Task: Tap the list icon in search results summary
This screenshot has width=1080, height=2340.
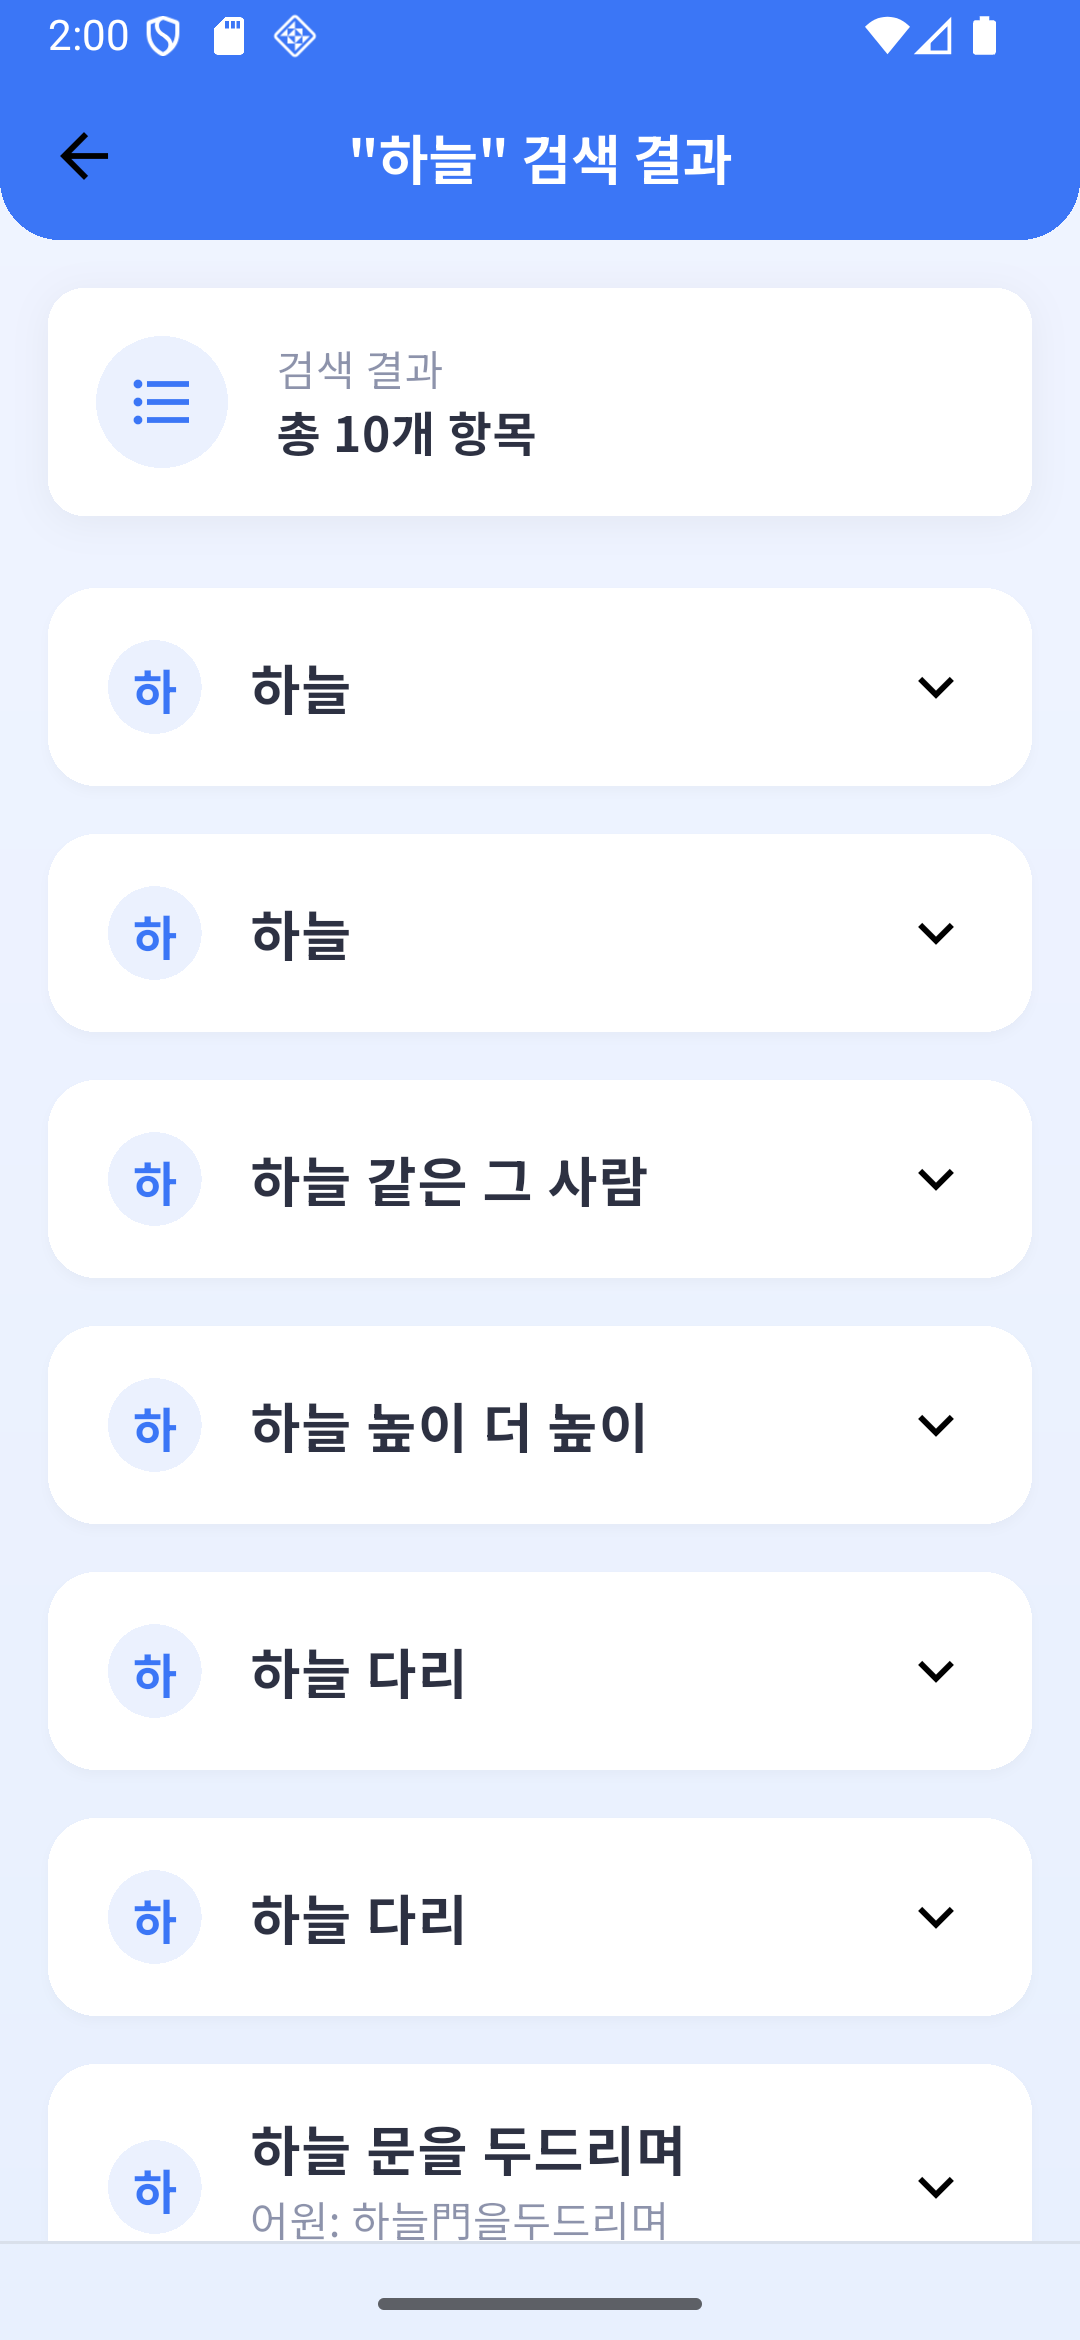Action: (x=161, y=402)
